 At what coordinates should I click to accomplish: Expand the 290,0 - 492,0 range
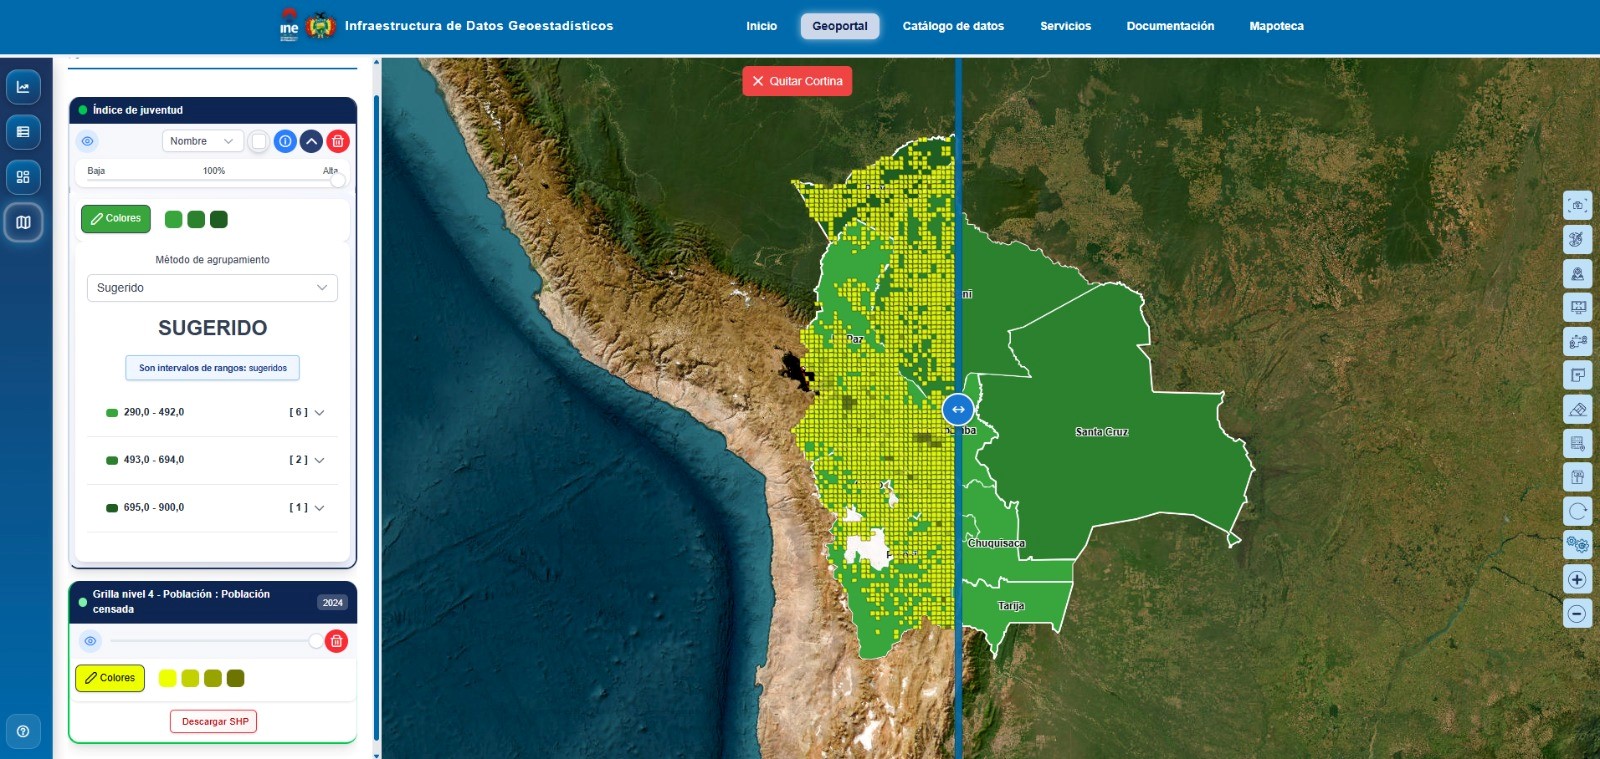tap(319, 412)
